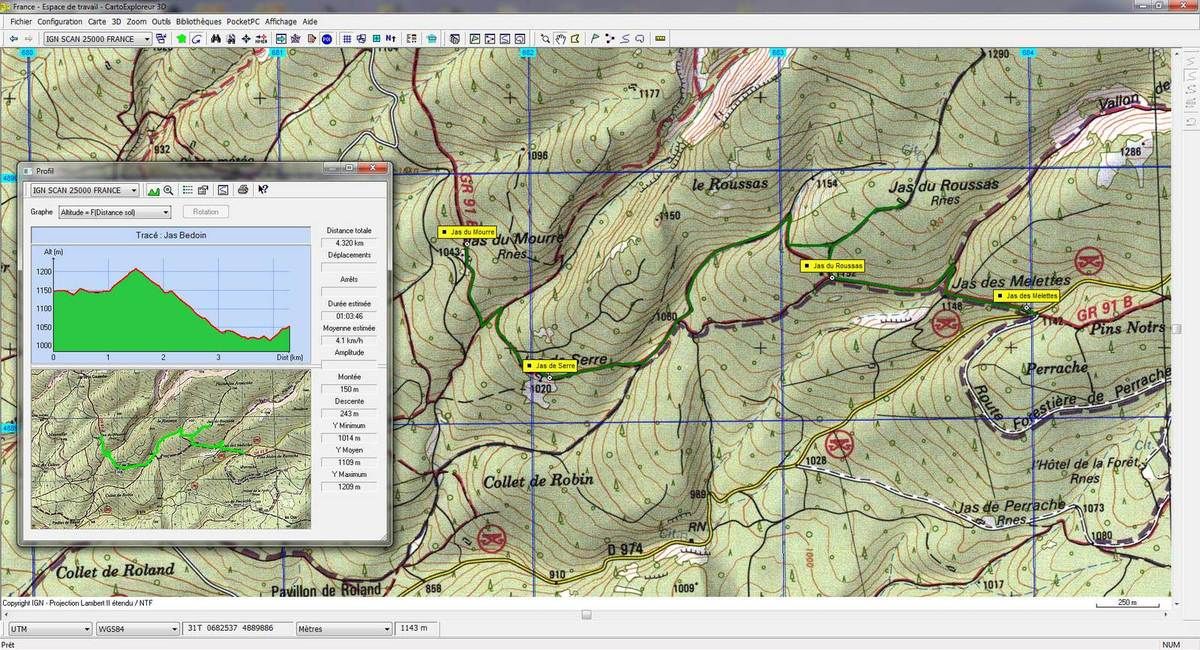The width and height of the screenshot is (1200, 650).
Task: Click the green profile graph icon
Action: (x=153, y=190)
